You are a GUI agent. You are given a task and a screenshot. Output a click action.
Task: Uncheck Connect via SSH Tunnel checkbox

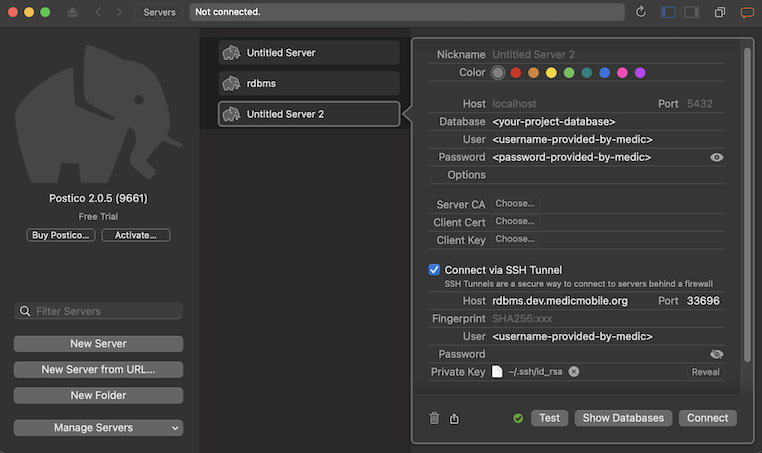[434, 269]
